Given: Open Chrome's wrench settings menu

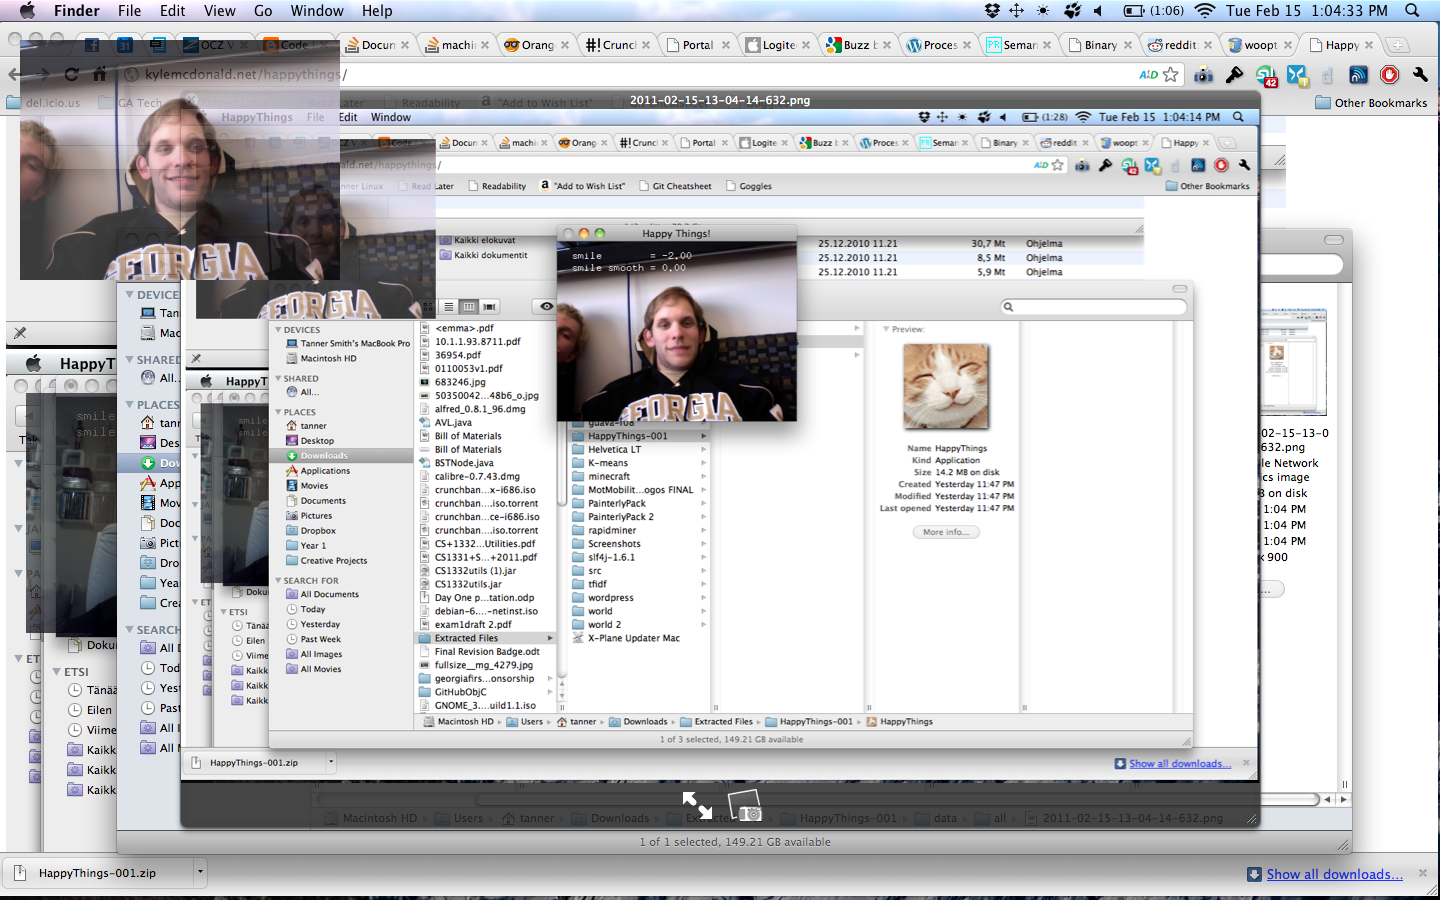Looking at the screenshot, I should [1420, 75].
